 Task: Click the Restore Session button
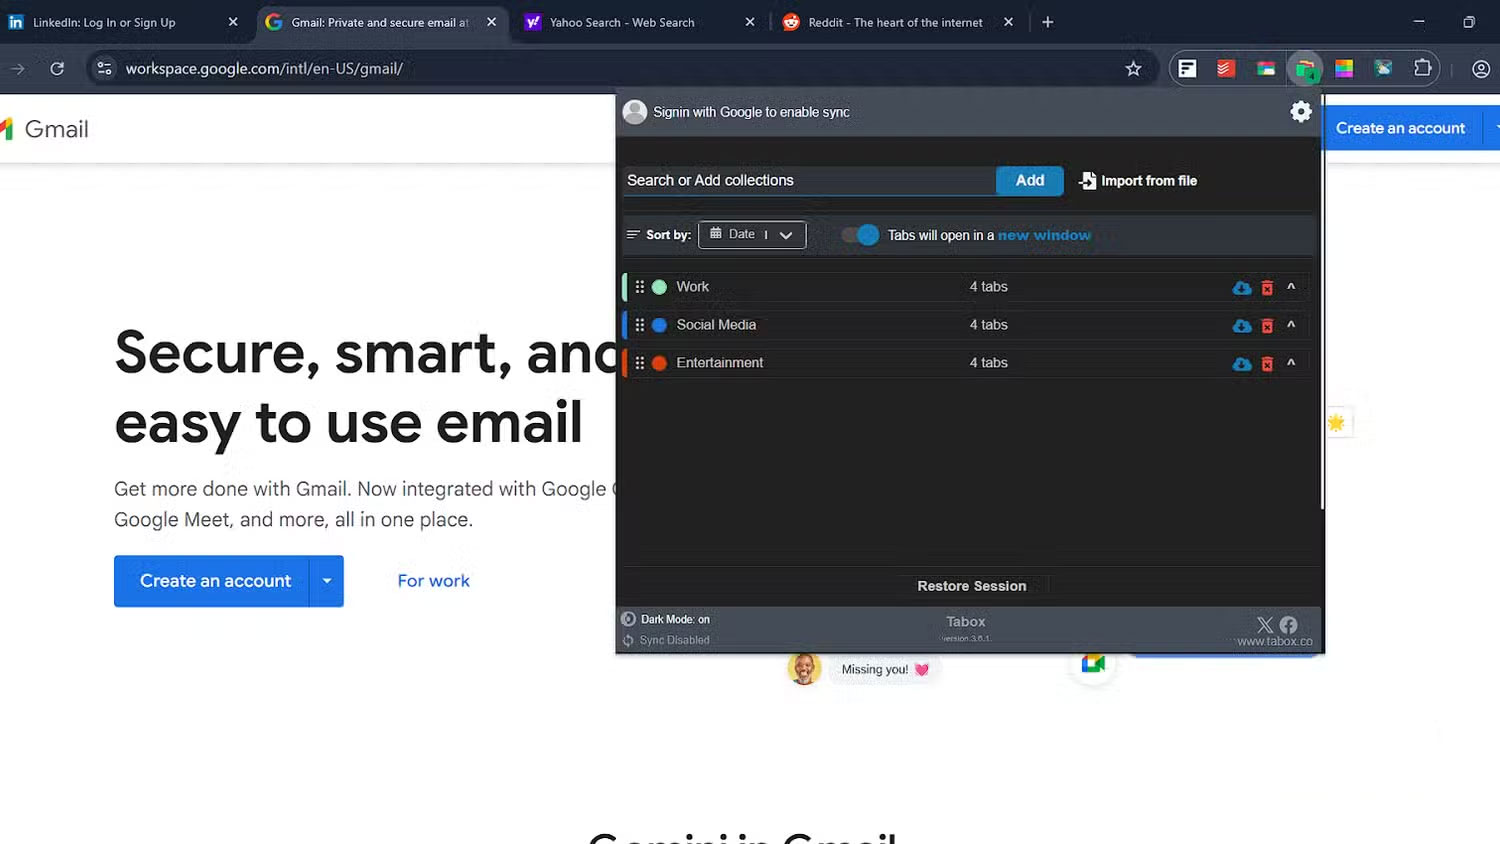click(x=971, y=585)
